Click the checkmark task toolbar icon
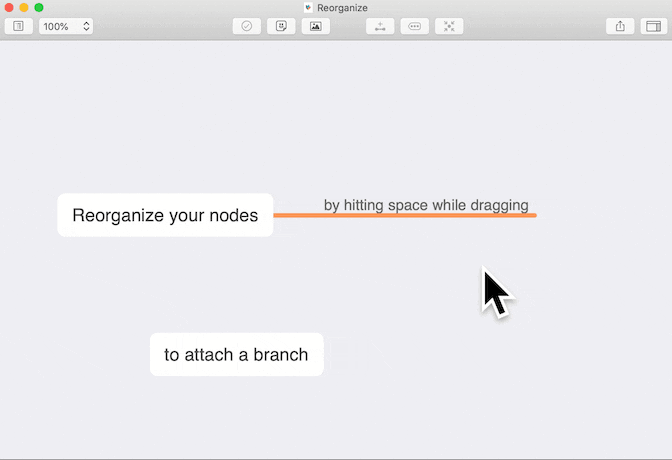The height and width of the screenshot is (460, 672). pos(246,26)
